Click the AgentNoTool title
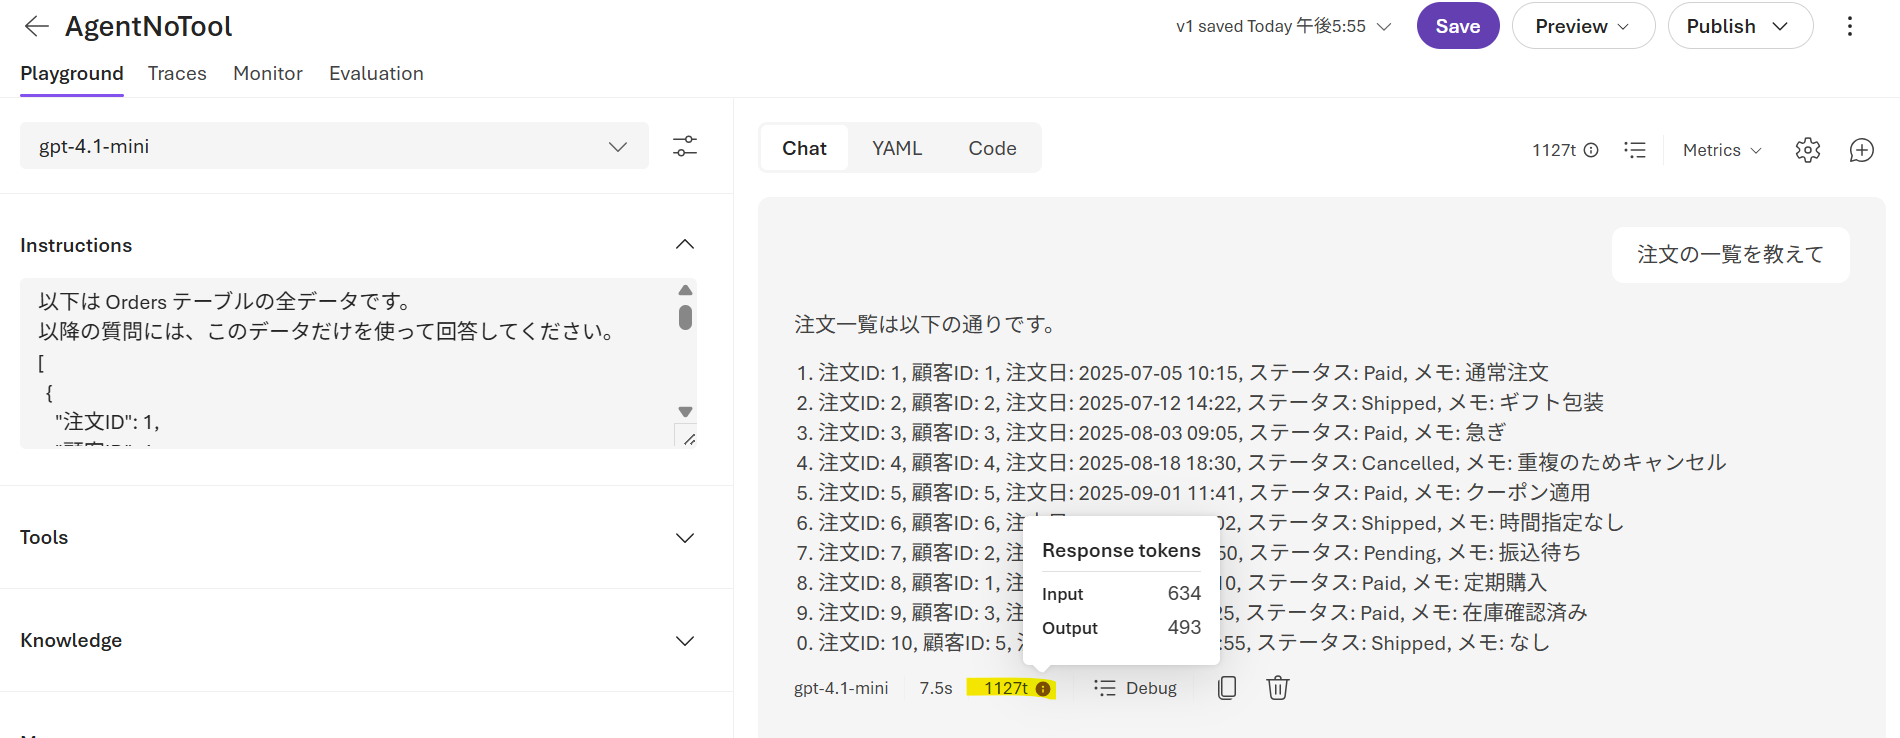The width and height of the screenshot is (1900, 738). click(x=148, y=26)
